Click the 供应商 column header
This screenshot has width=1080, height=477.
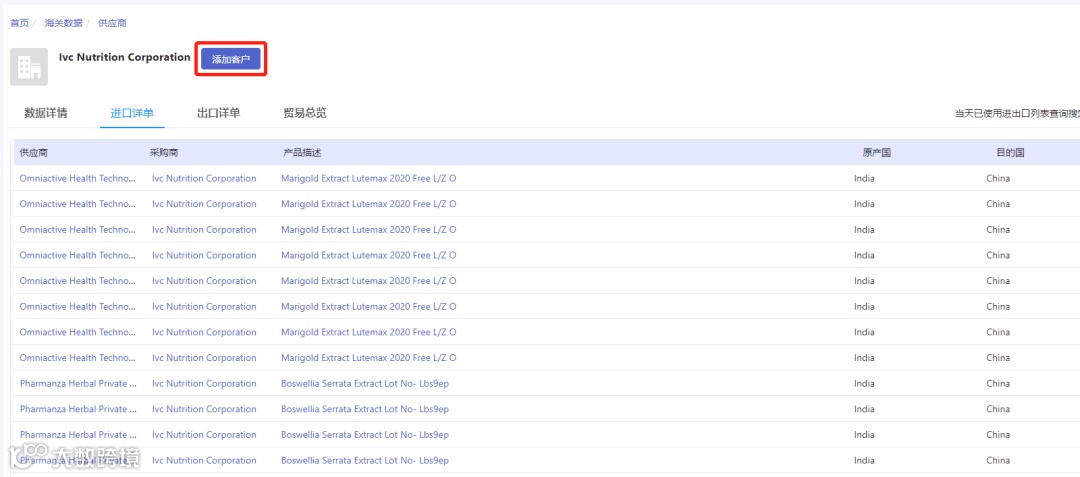[x=34, y=153]
